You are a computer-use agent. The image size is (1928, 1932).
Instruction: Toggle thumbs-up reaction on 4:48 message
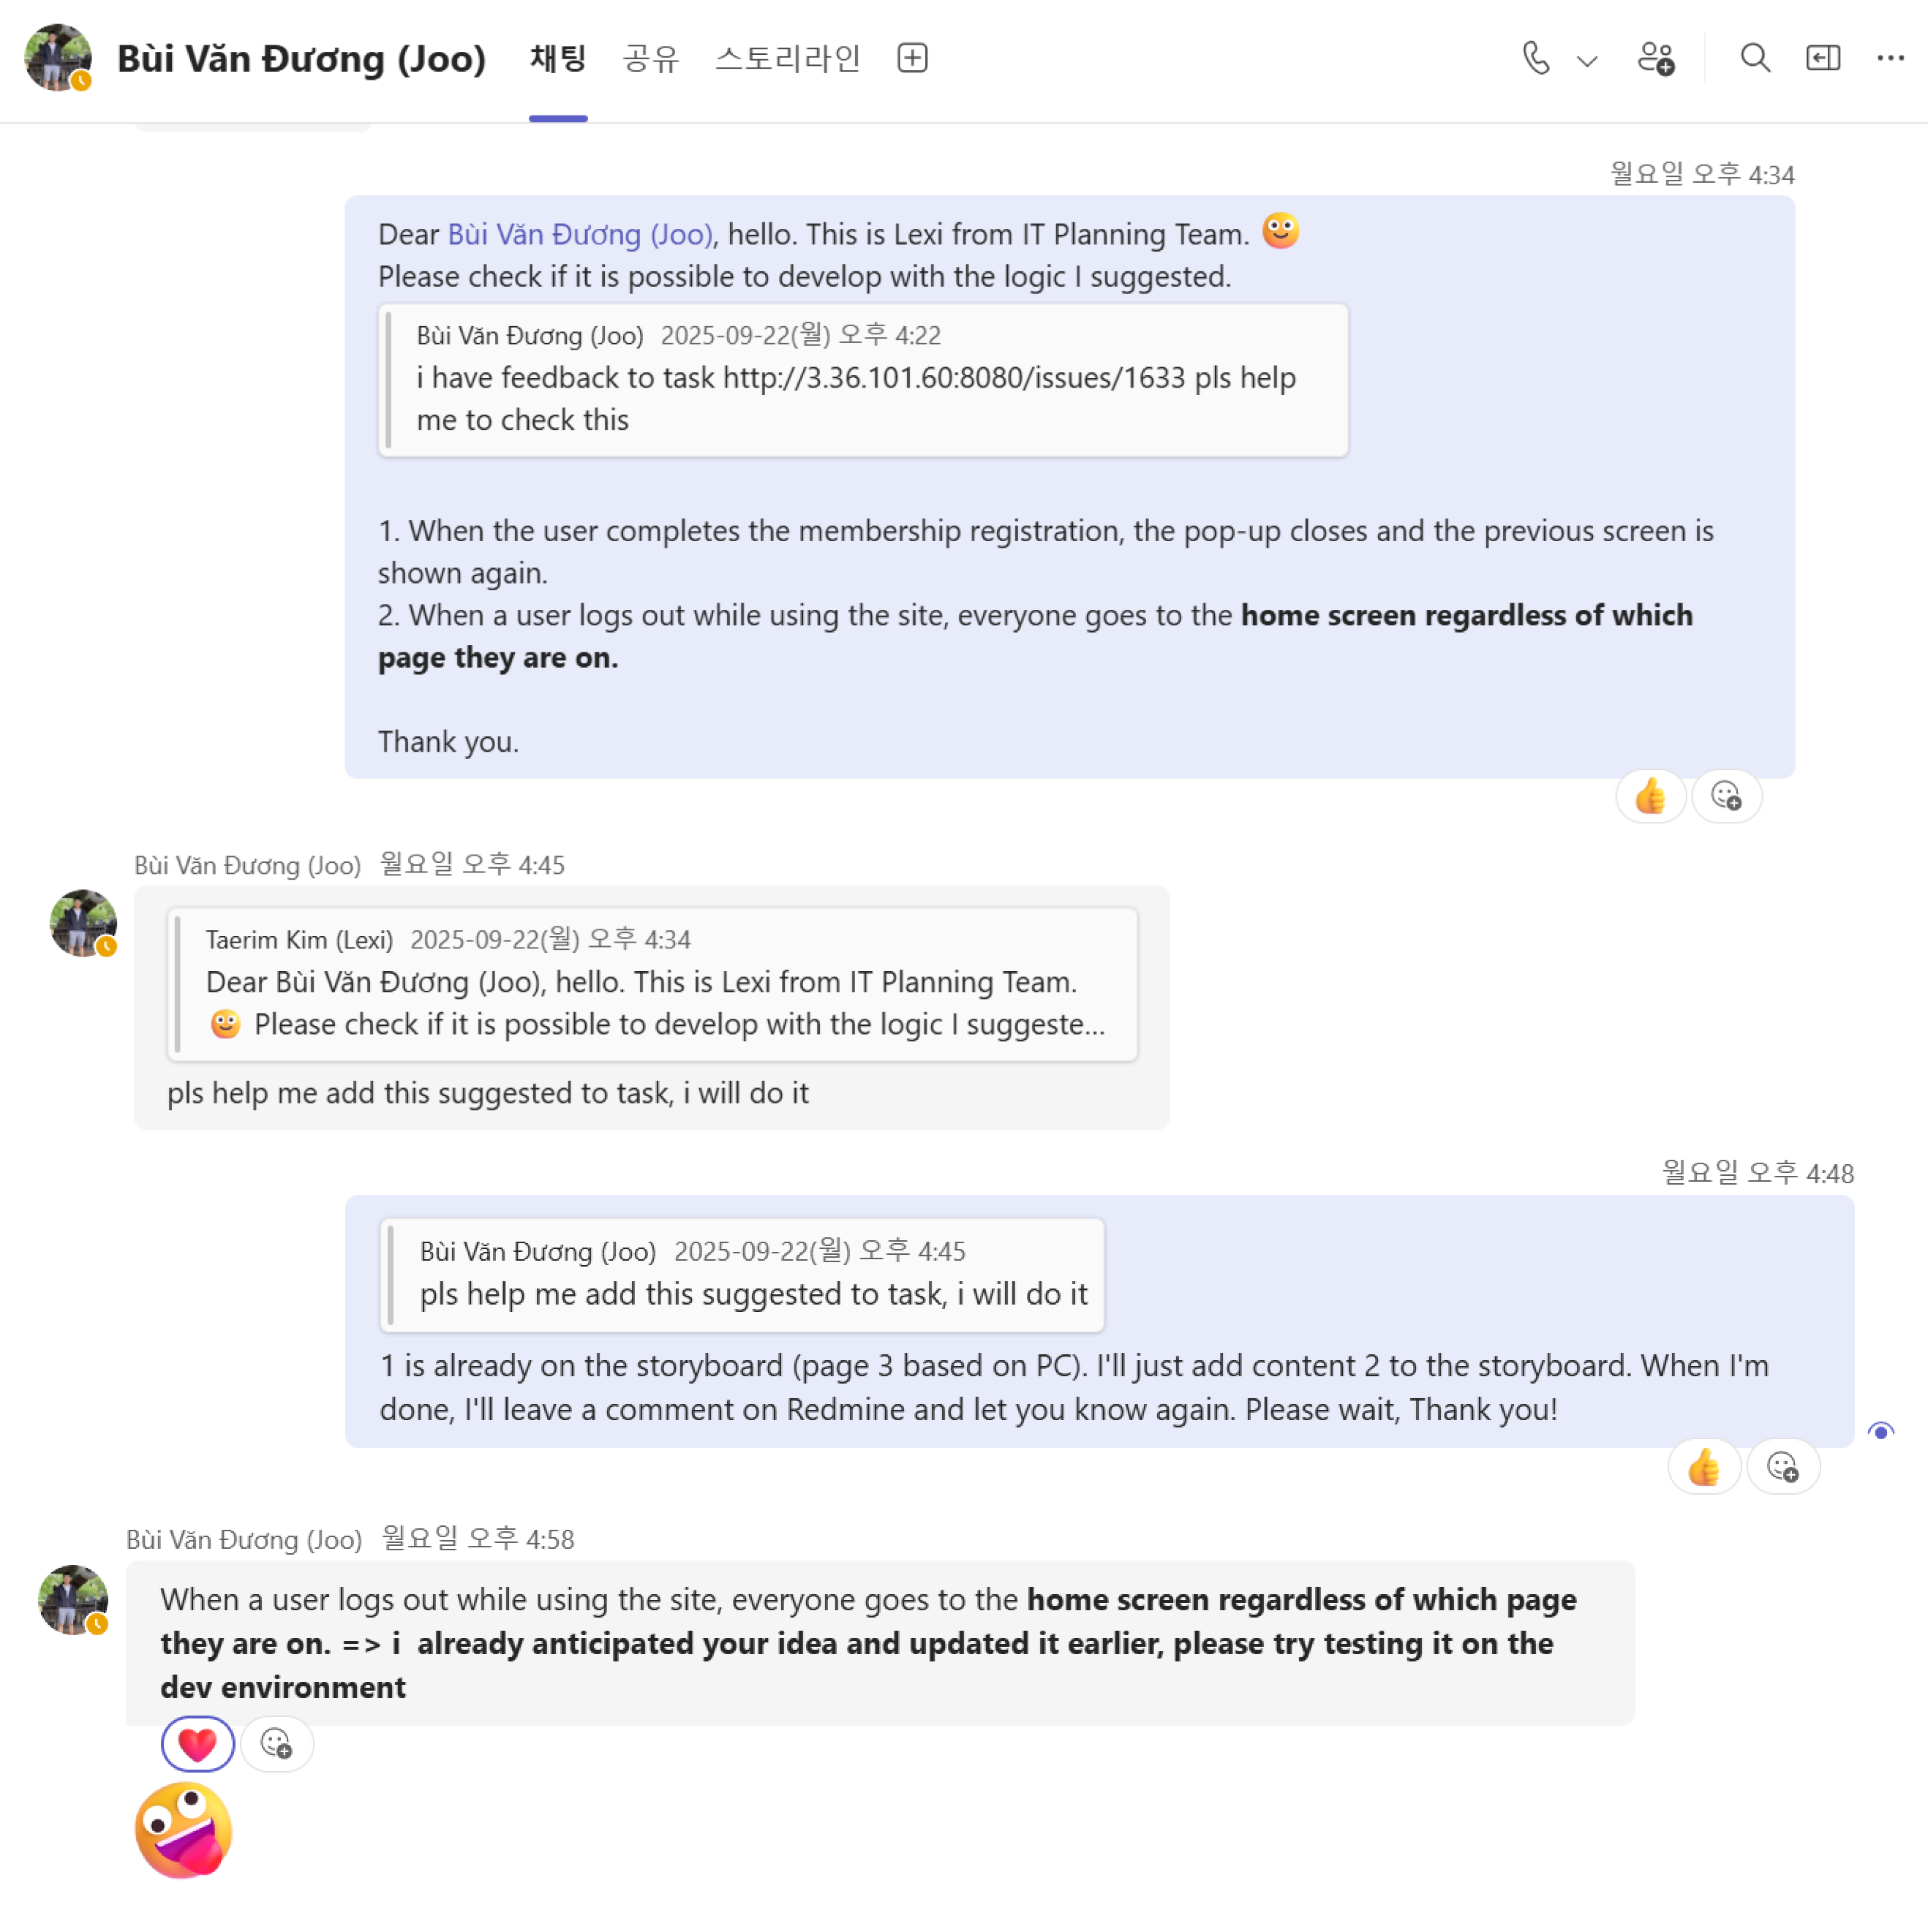click(x=1703, y=1468)
